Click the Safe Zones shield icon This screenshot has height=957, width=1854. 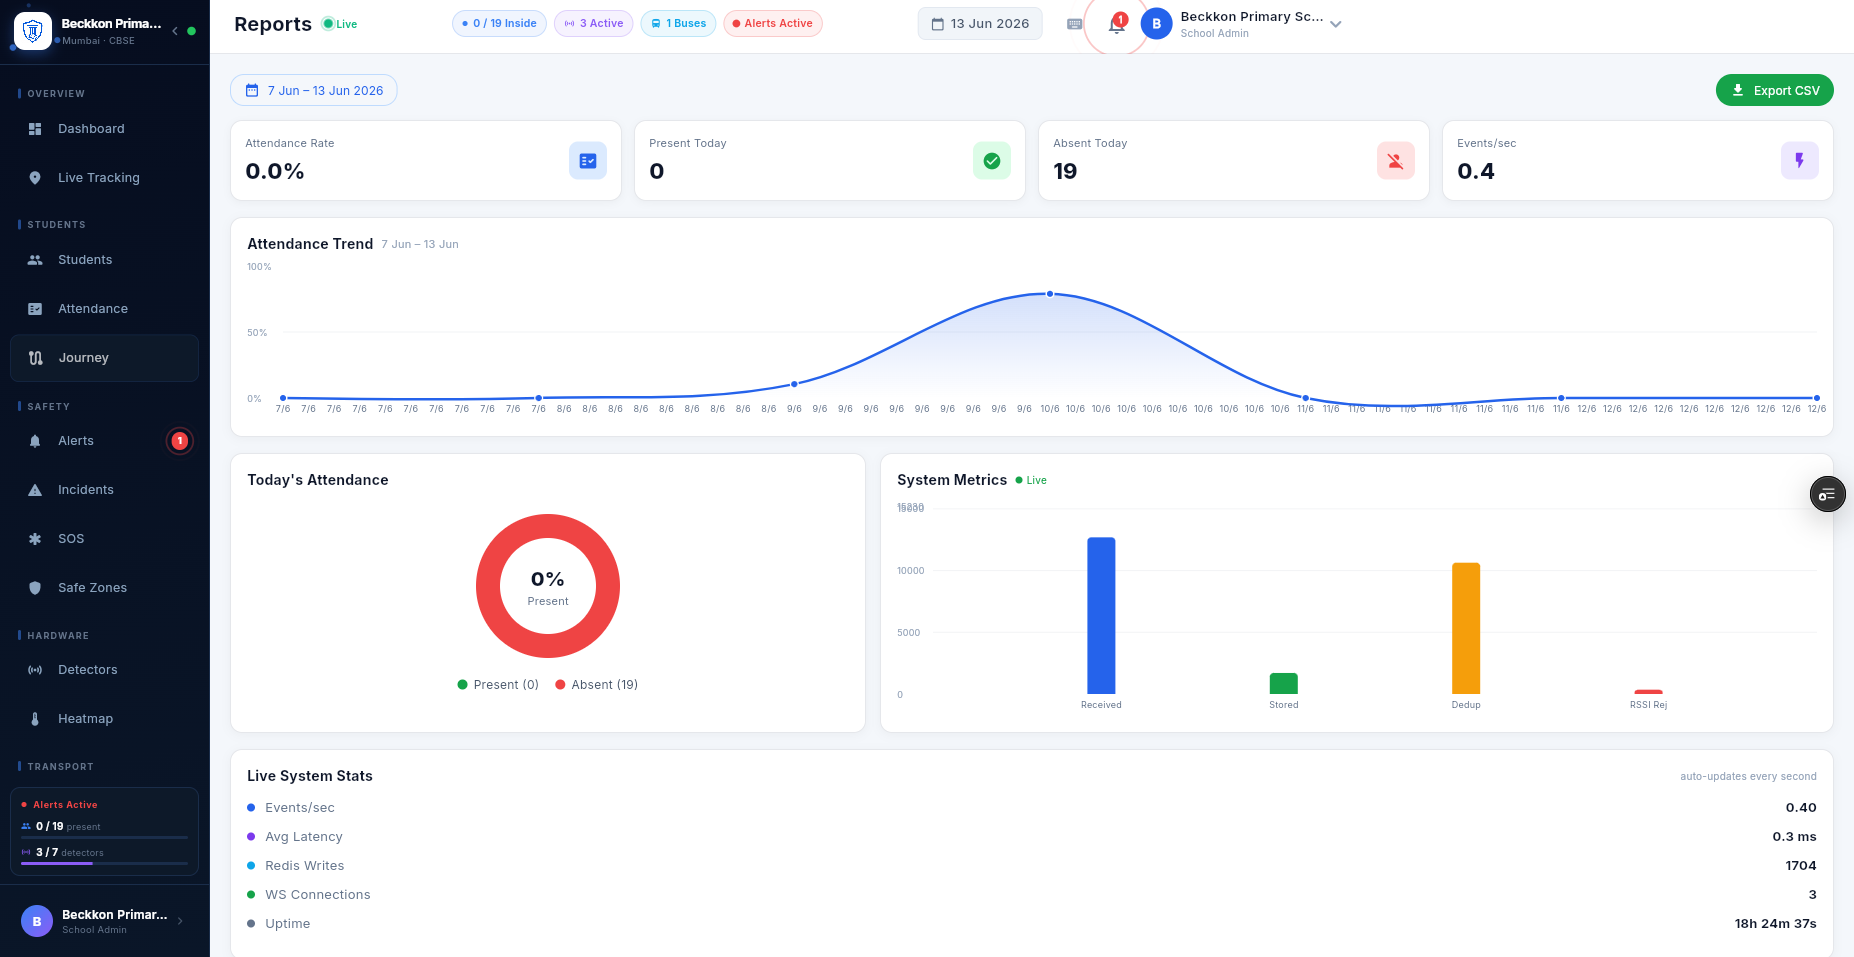[x=35, y=588]
